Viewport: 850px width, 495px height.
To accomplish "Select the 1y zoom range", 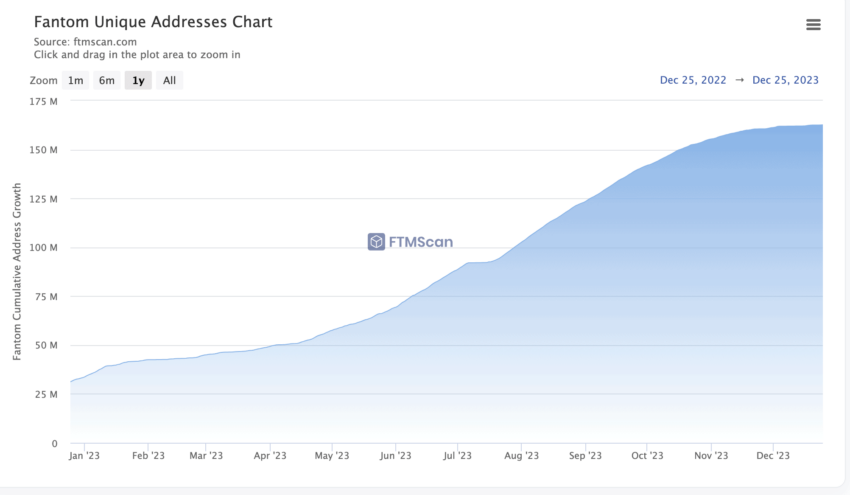I will (138, 80).
